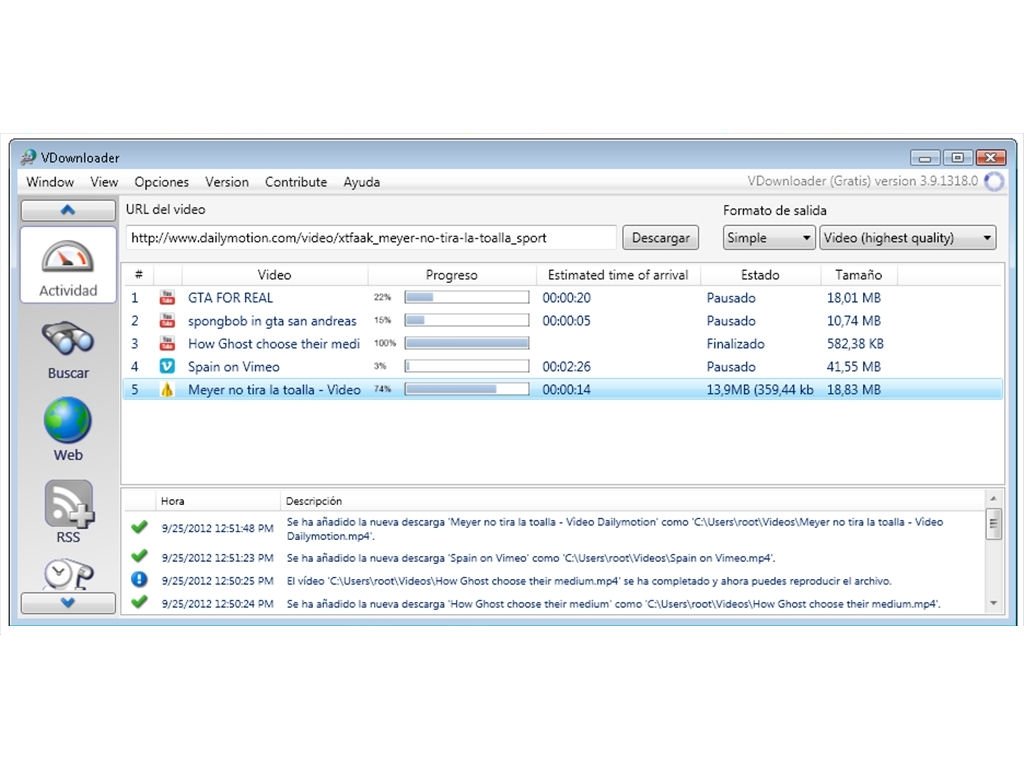Click the 41,55 MB size cell

854,366
